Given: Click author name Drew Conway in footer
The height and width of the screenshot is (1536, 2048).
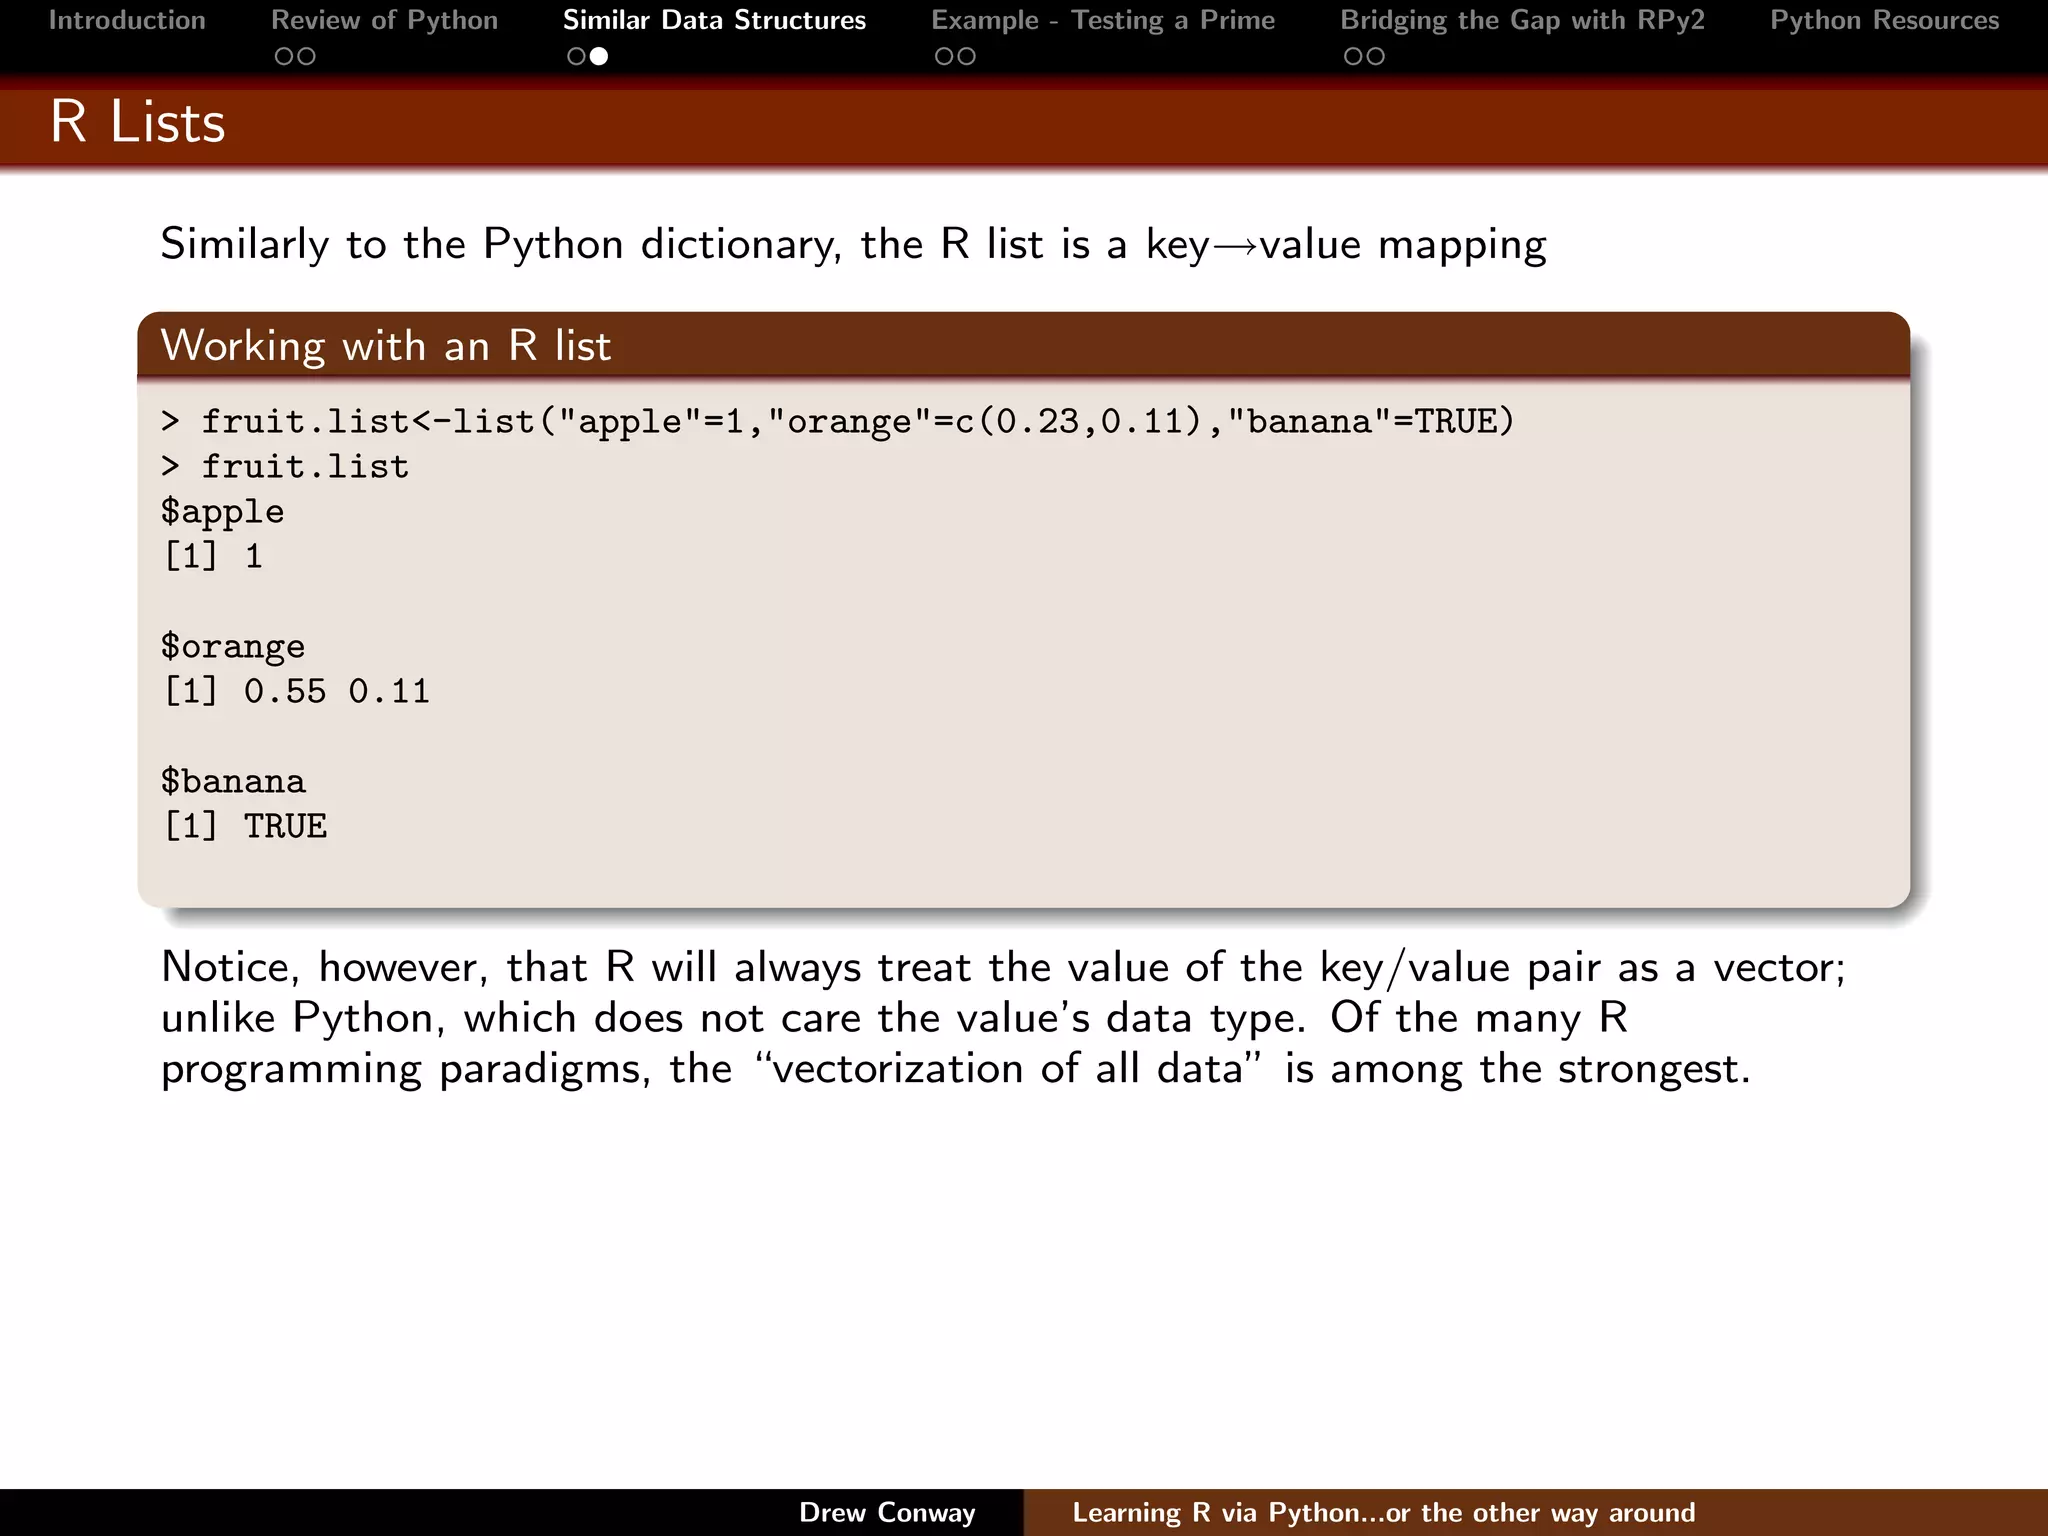Looking at the screenshot, I should point(887,1512).
